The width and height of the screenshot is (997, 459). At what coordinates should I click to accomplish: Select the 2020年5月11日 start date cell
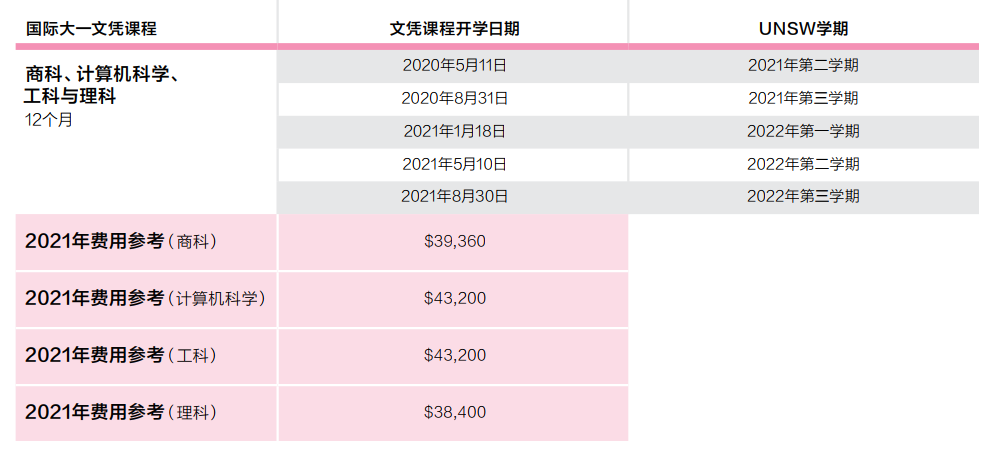453,65
